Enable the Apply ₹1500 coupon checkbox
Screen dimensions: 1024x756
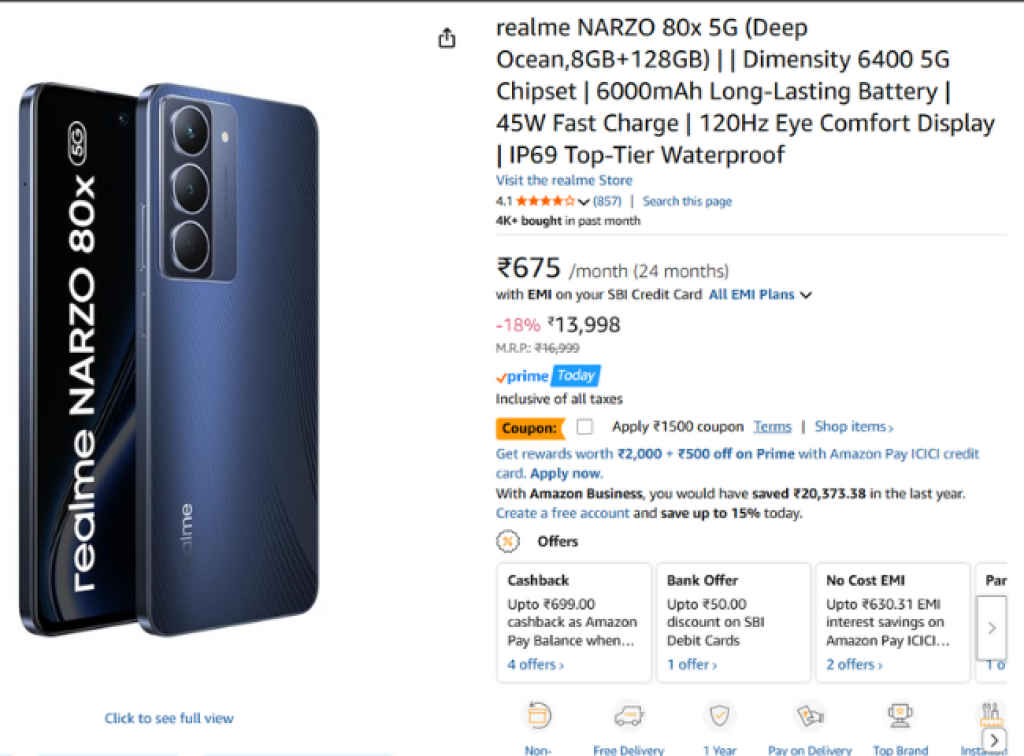click(x=584, y=426)
